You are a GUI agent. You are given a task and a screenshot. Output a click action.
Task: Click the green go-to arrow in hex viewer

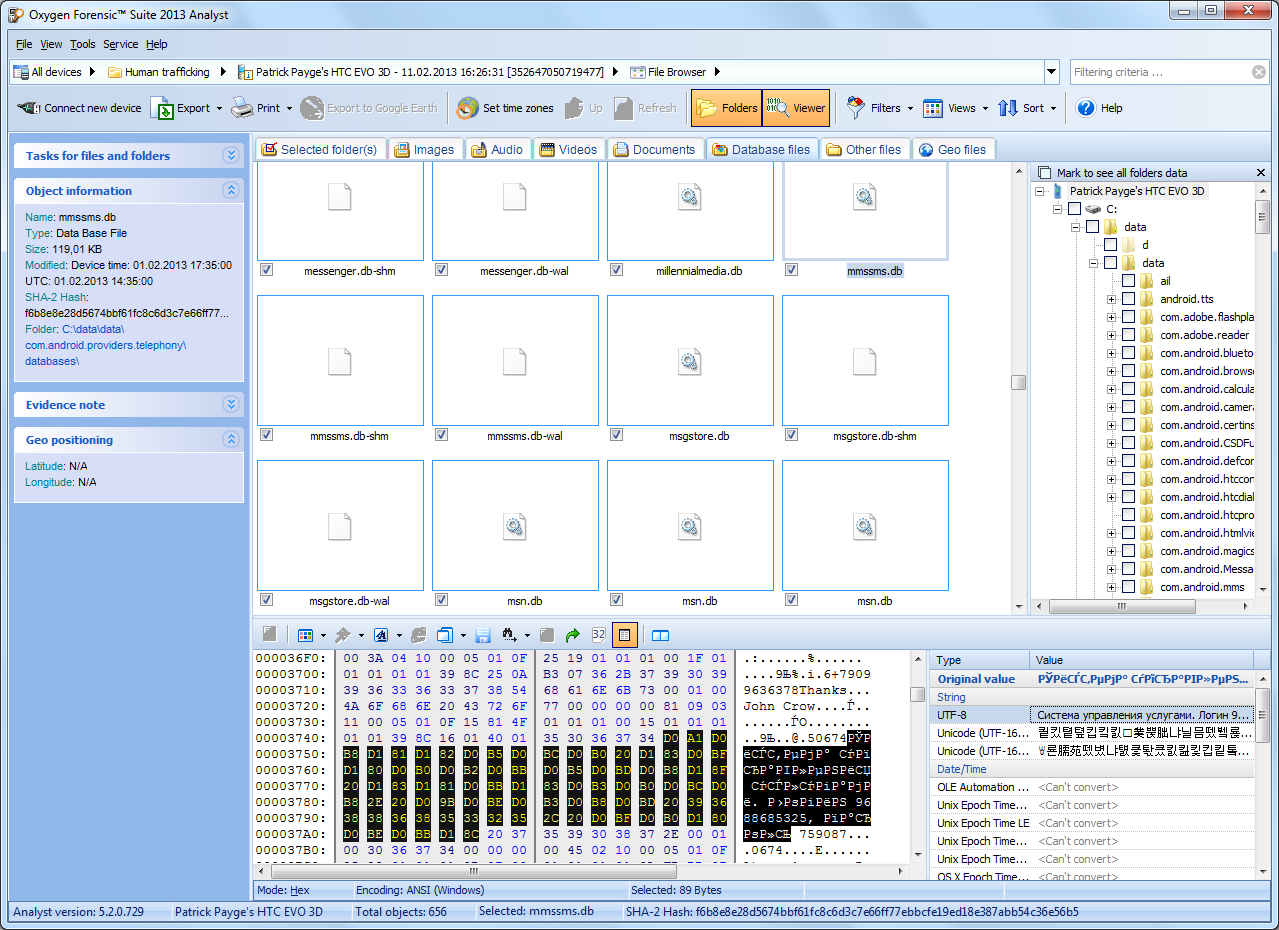573,635
